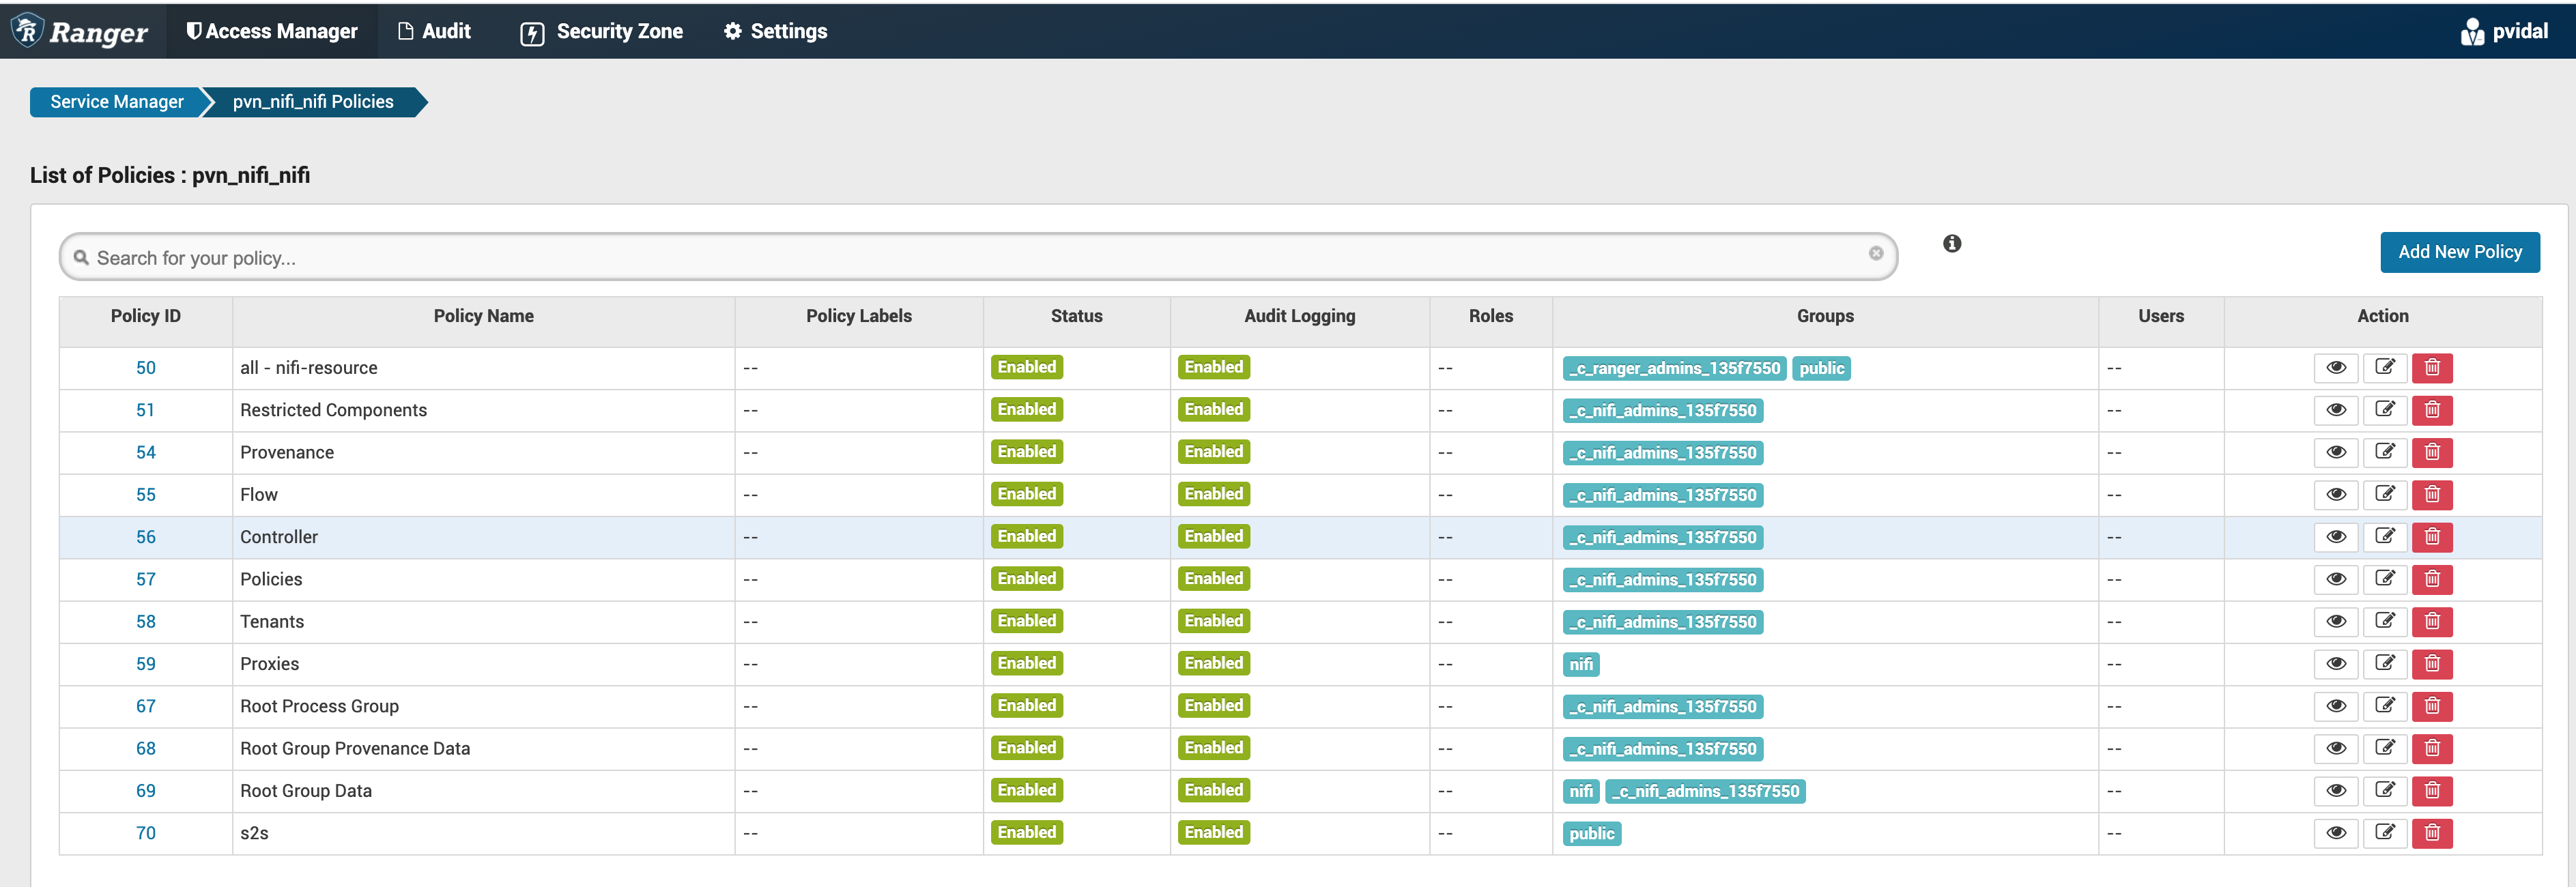Open policy ID 70 link
2576x887 pixels.
point(146,833)
